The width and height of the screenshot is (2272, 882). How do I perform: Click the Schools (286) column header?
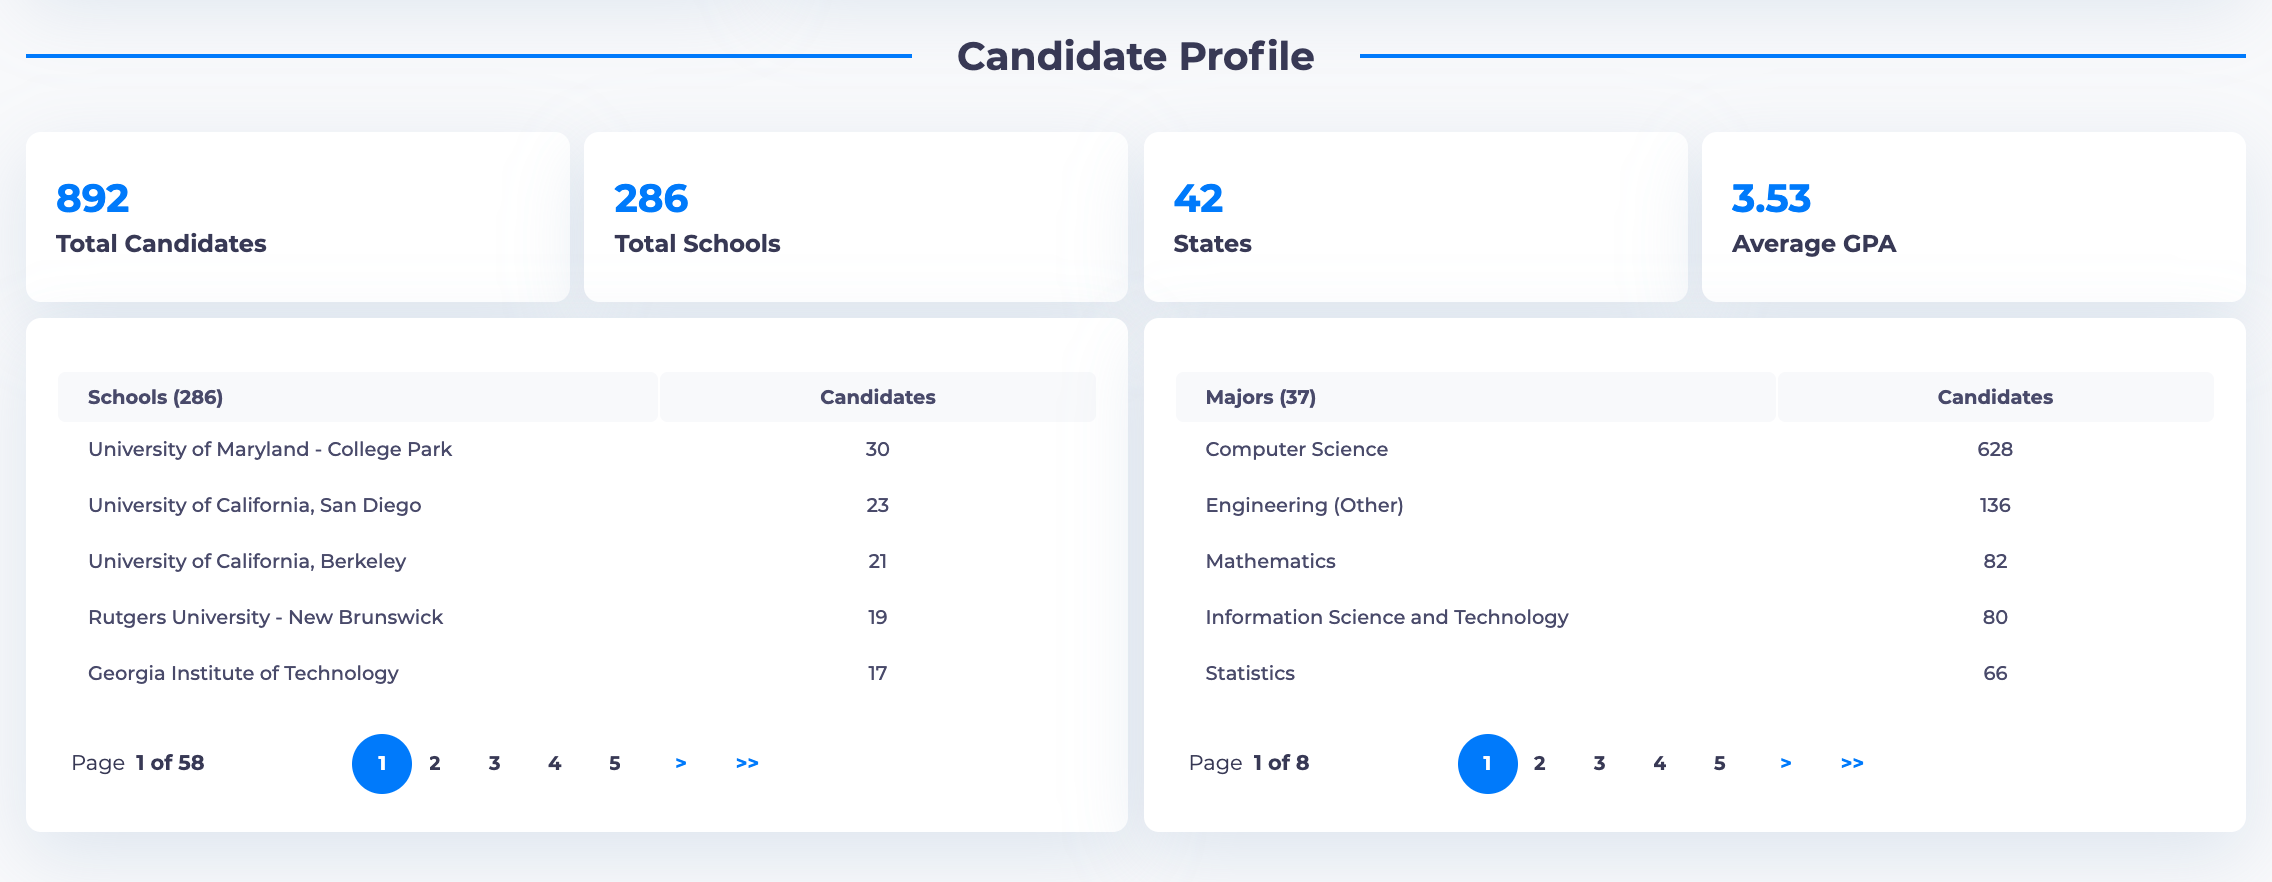pyautogui.click(x=156, y=397)
